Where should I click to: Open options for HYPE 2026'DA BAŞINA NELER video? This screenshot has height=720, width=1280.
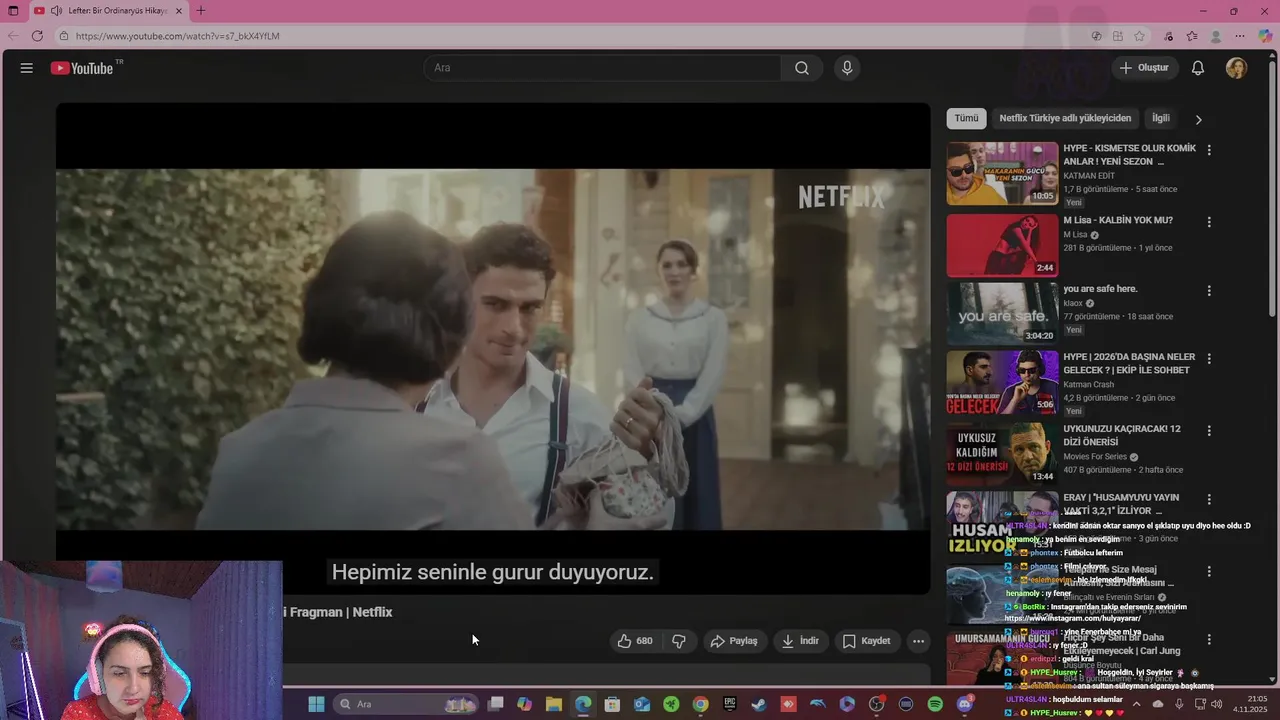coord(1209,358)
